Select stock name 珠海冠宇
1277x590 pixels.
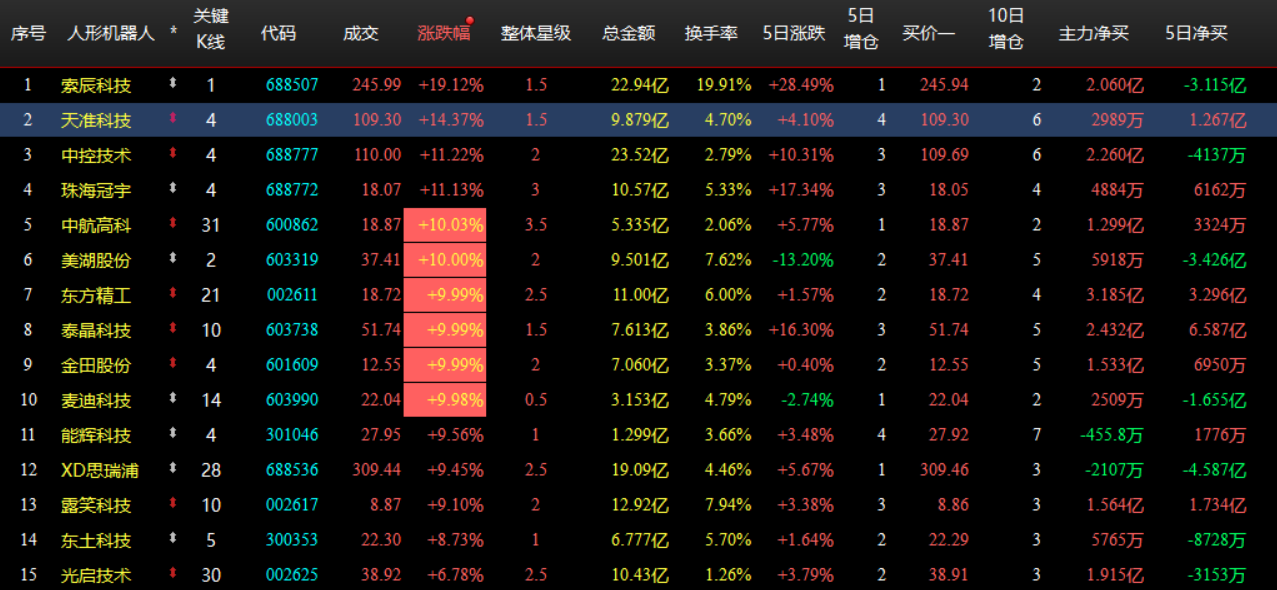[96, 190]
